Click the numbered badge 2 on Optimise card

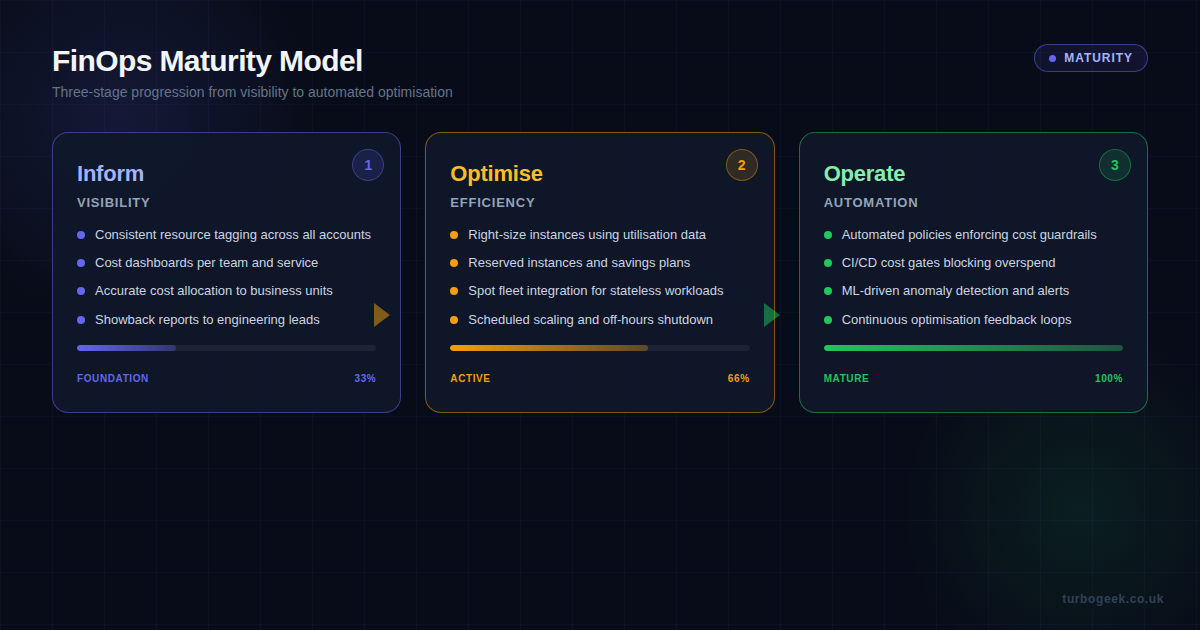coord(741,164)
